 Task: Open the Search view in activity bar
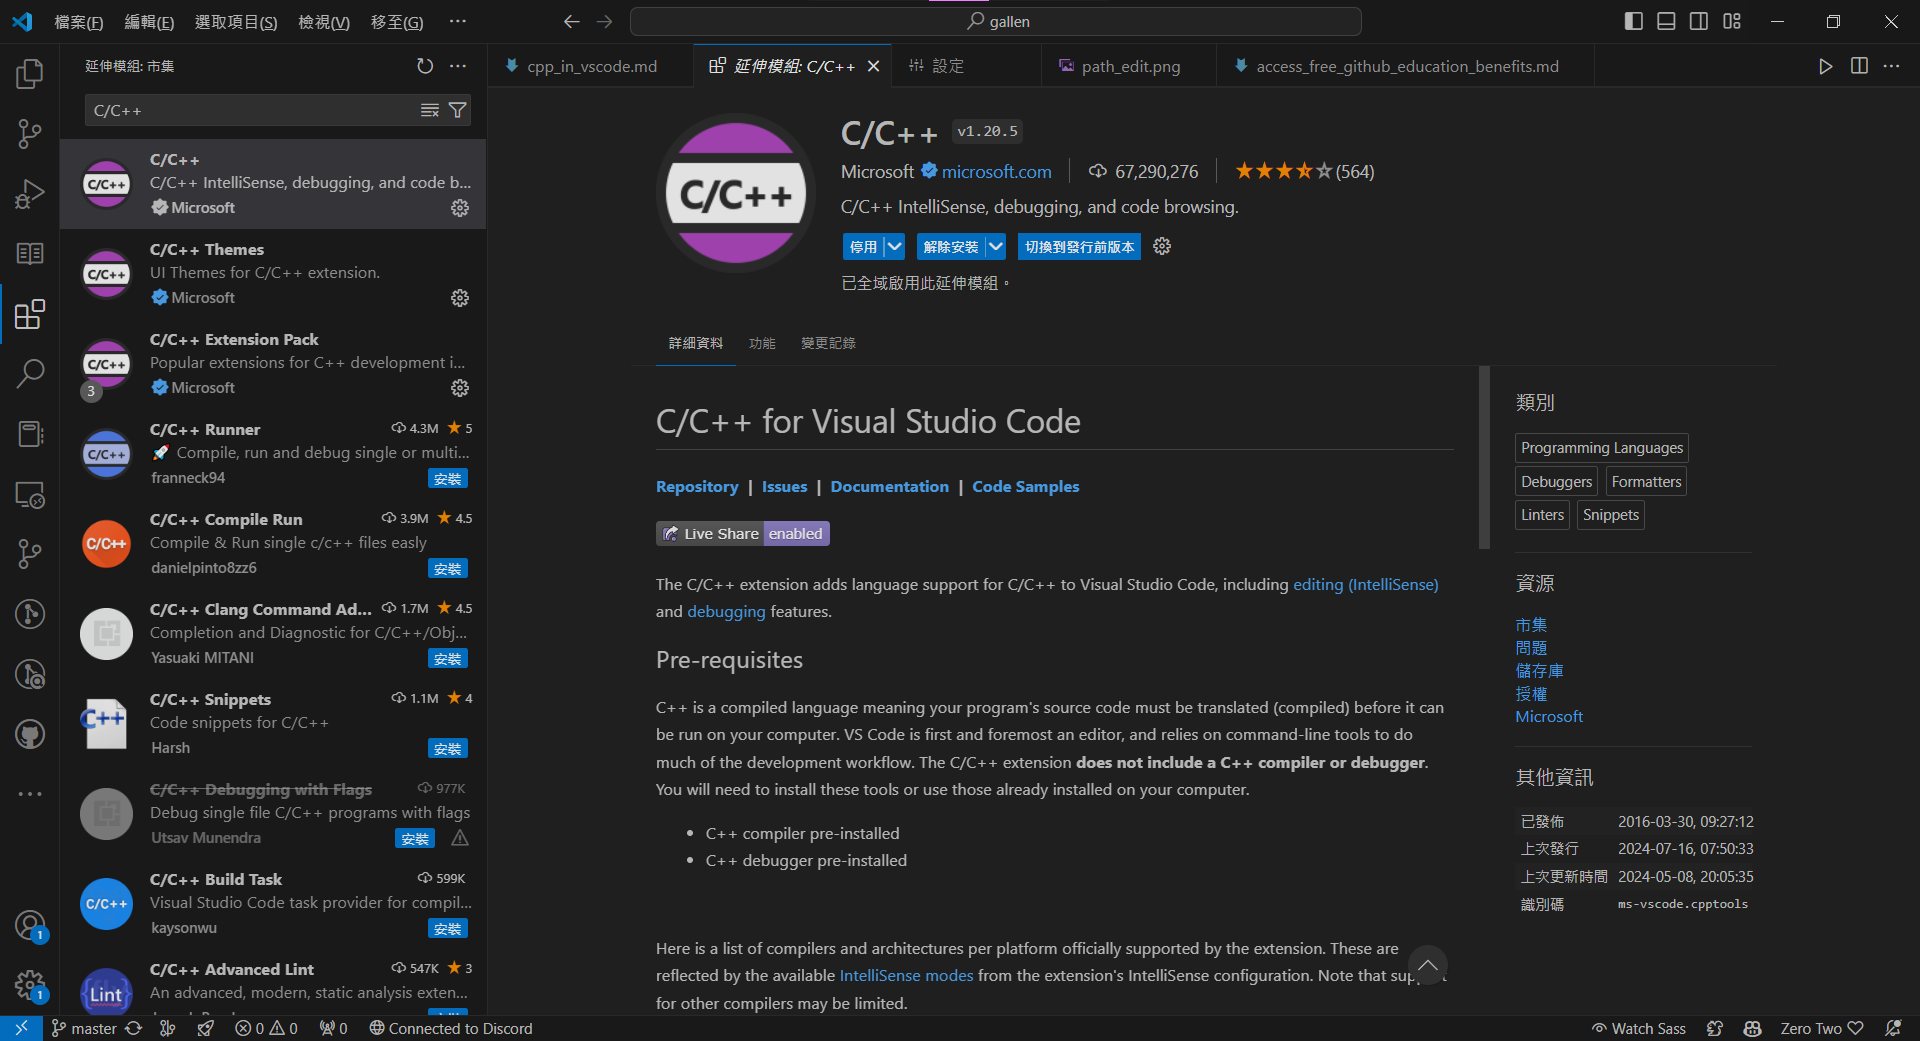click(30, 373)
